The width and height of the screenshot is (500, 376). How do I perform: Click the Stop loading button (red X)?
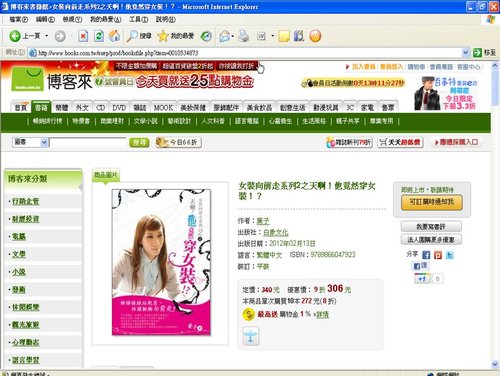83,36
